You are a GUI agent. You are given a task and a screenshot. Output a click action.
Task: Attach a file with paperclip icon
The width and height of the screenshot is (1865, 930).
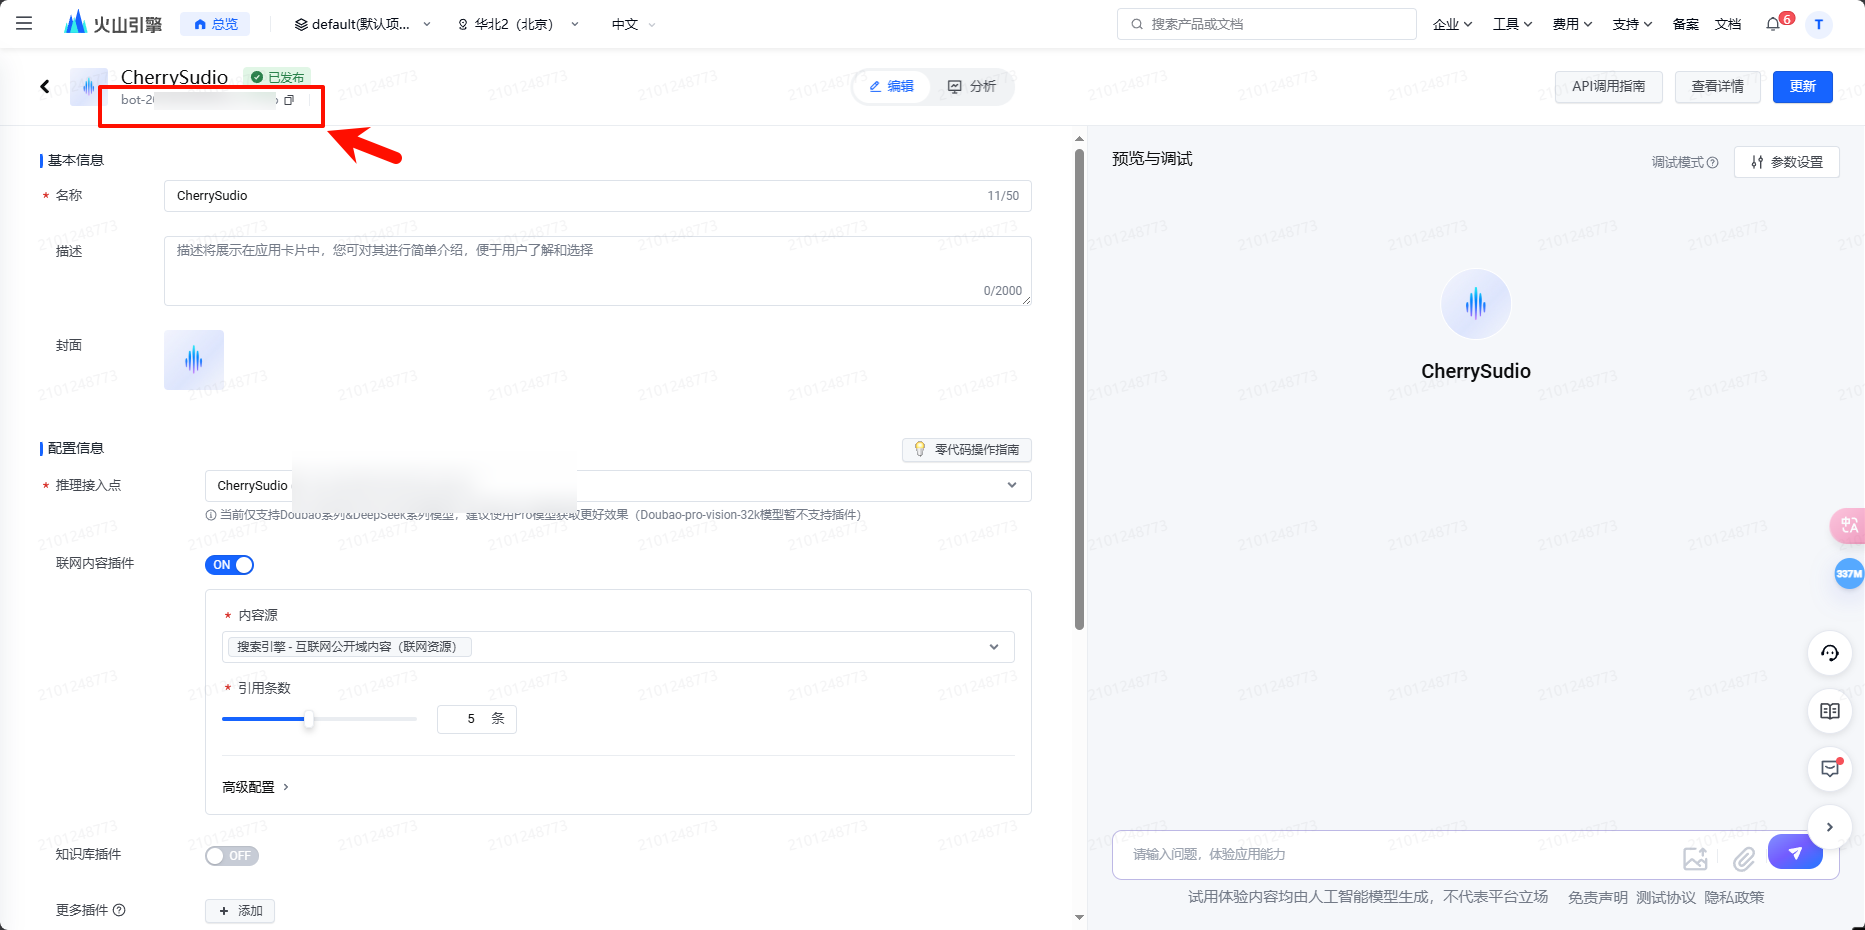[x=1744, y=858]
